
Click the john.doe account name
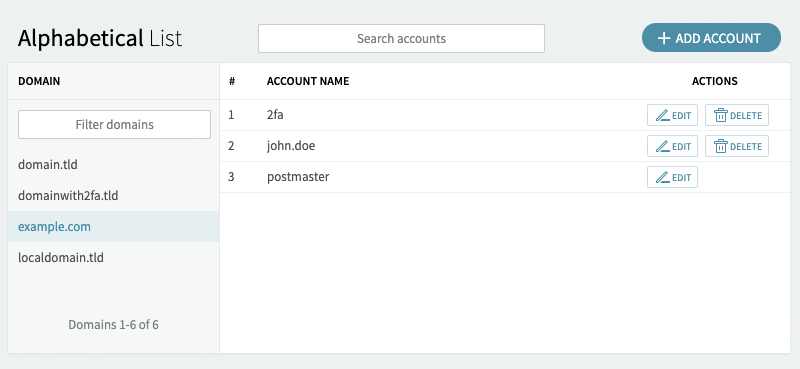pos(291,146)
